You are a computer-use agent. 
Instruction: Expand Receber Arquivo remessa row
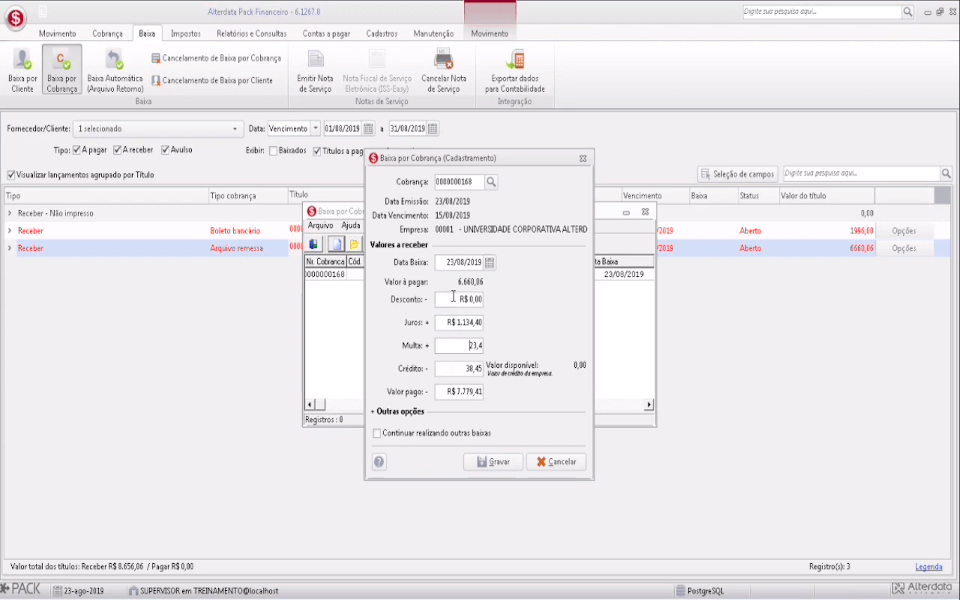click(9, 248)
